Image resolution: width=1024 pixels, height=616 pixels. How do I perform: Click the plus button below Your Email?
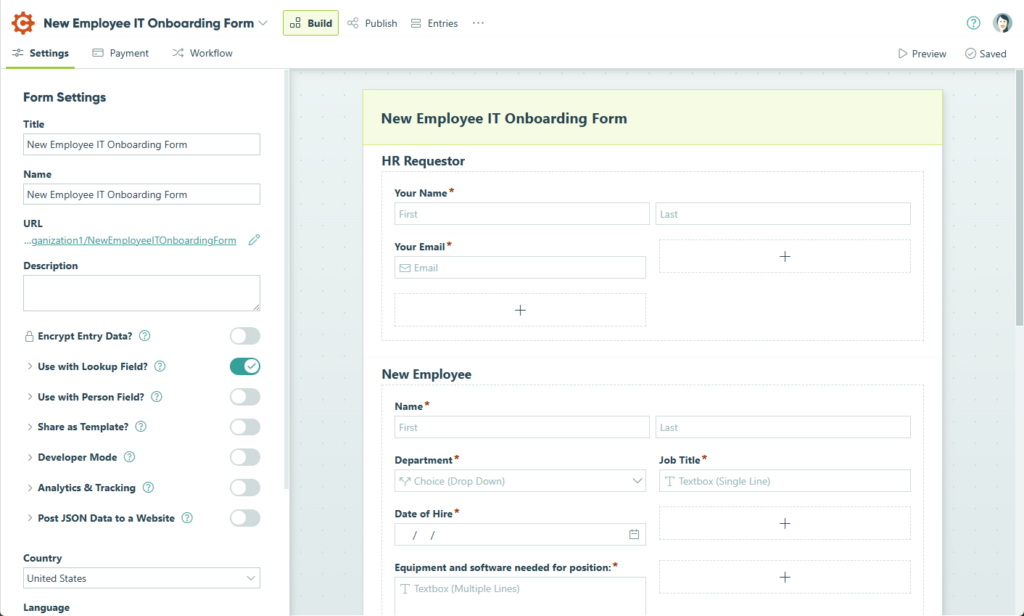520,310
